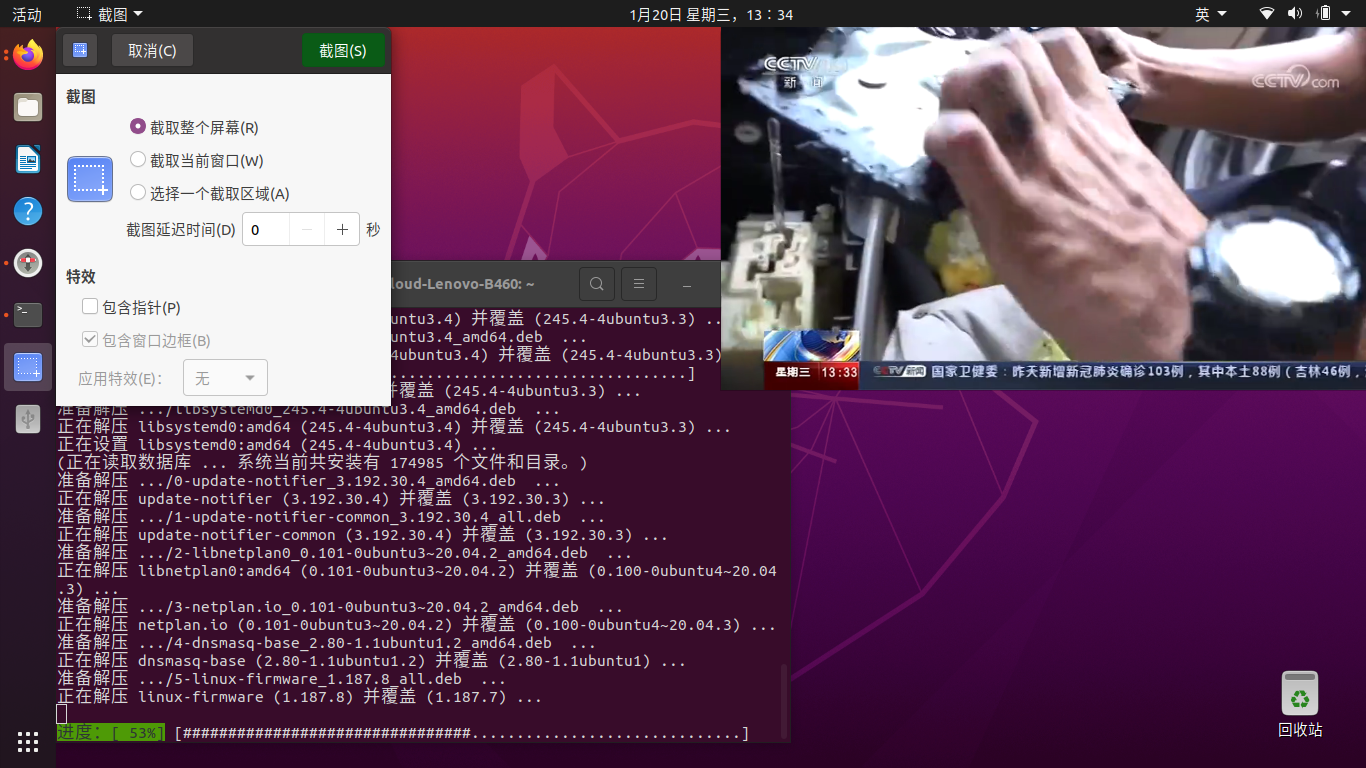Show applications grid button
This screenshot has width=1366, height=768.
[x=28, y=741]
